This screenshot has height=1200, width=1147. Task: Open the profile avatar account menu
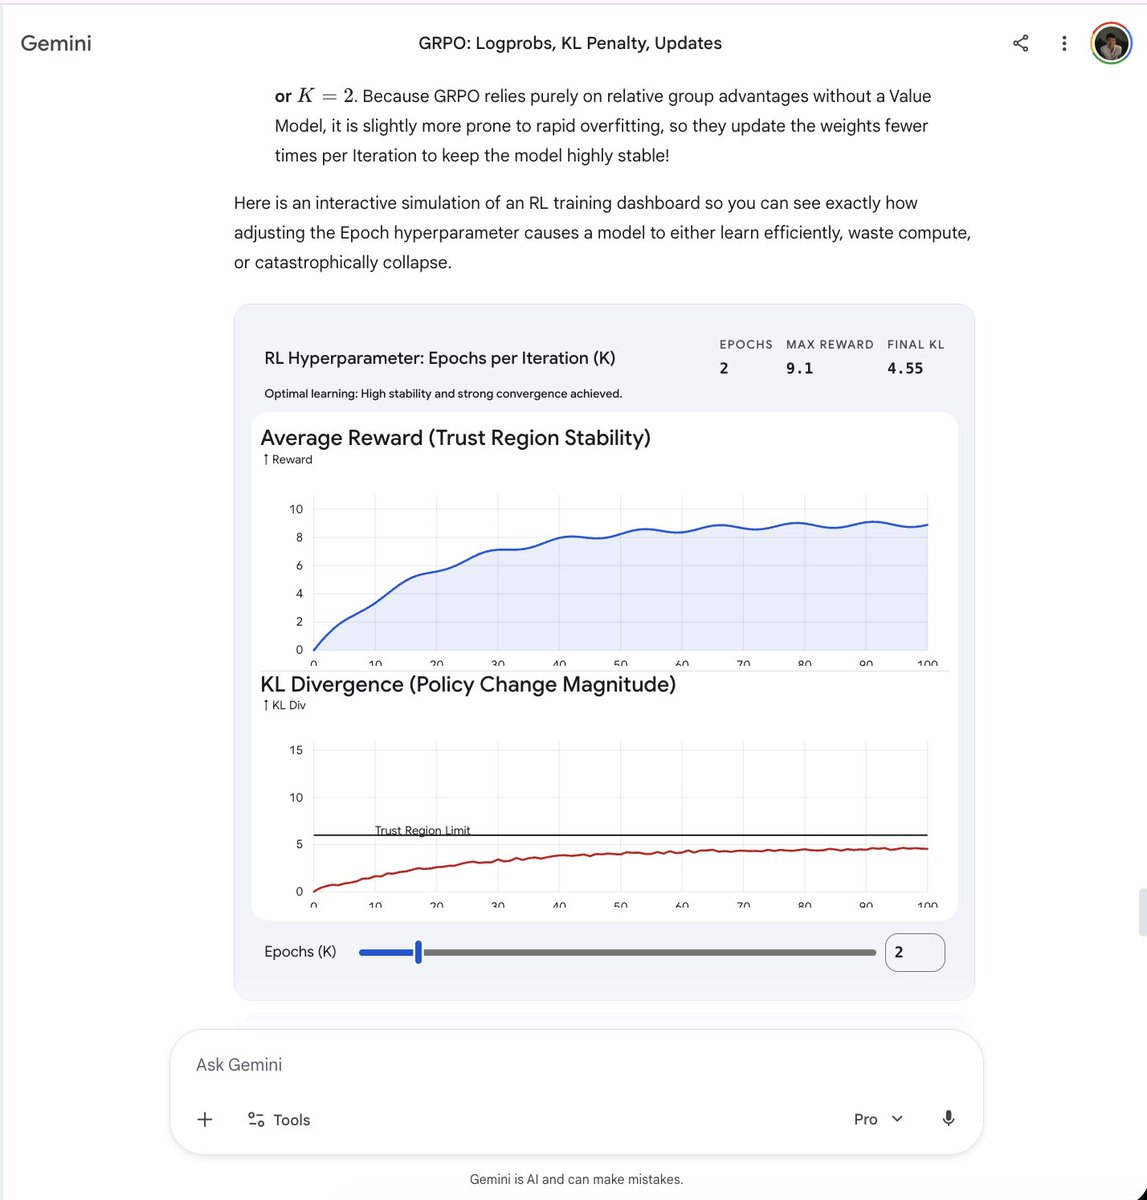pyautogui.click(x=1110, y=43)
